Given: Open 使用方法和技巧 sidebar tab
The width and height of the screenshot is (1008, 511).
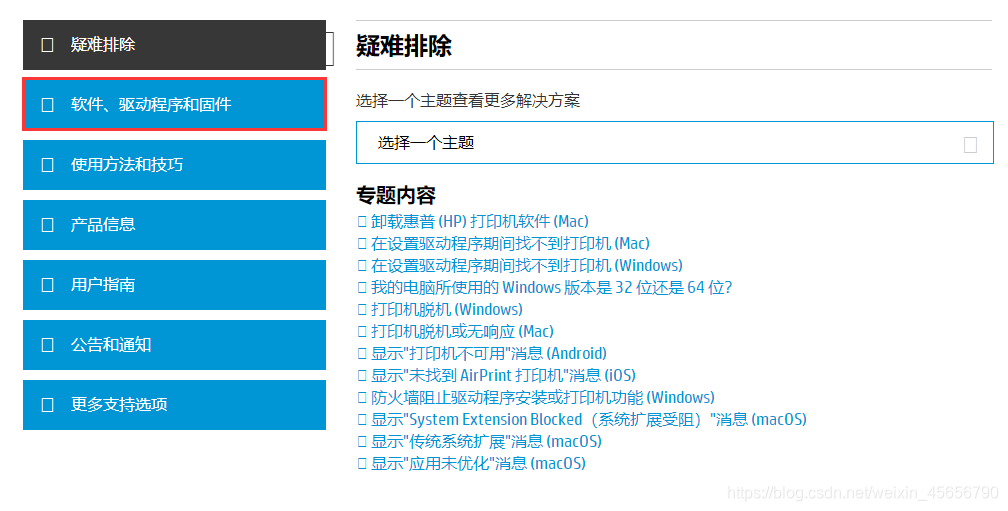Looking at the screenshot, I should tap(174, 165).
